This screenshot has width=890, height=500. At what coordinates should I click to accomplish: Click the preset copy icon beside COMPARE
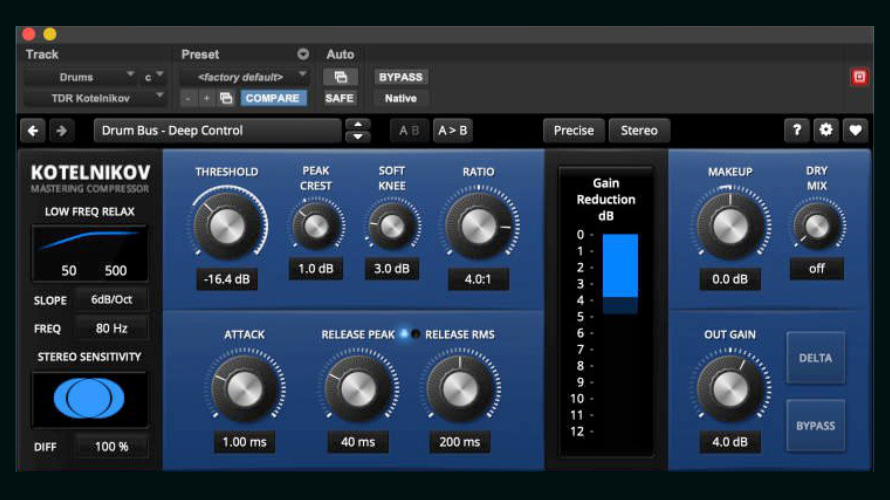[226, 98]
